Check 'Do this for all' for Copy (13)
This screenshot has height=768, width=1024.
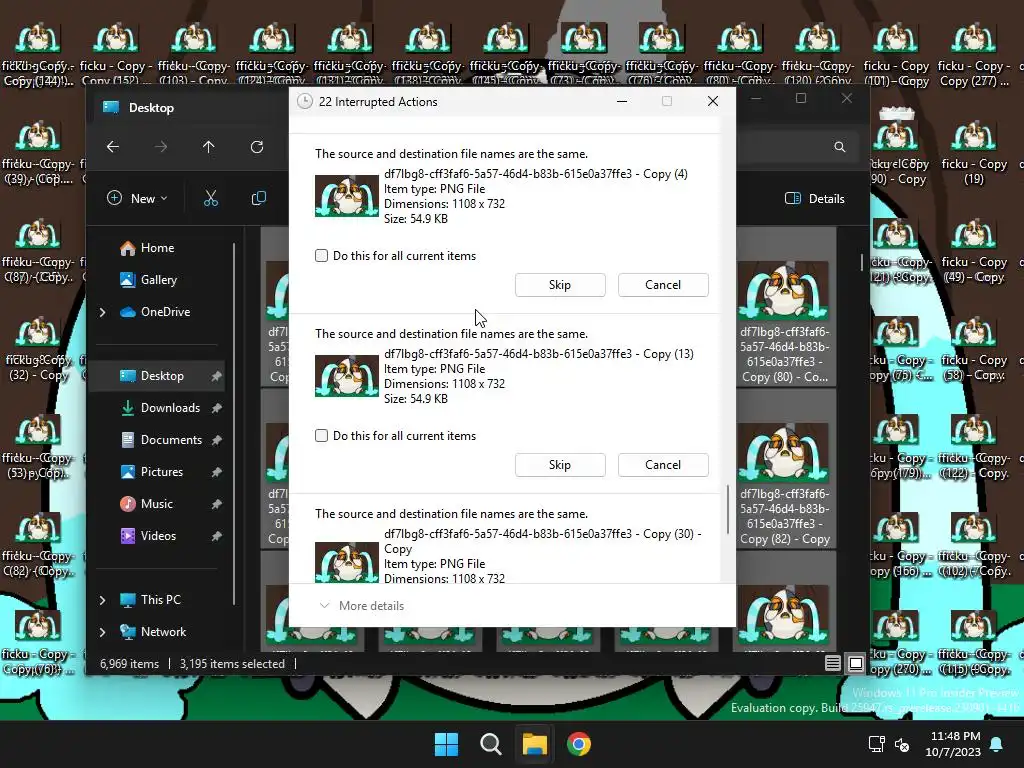(x=321, y=436)
